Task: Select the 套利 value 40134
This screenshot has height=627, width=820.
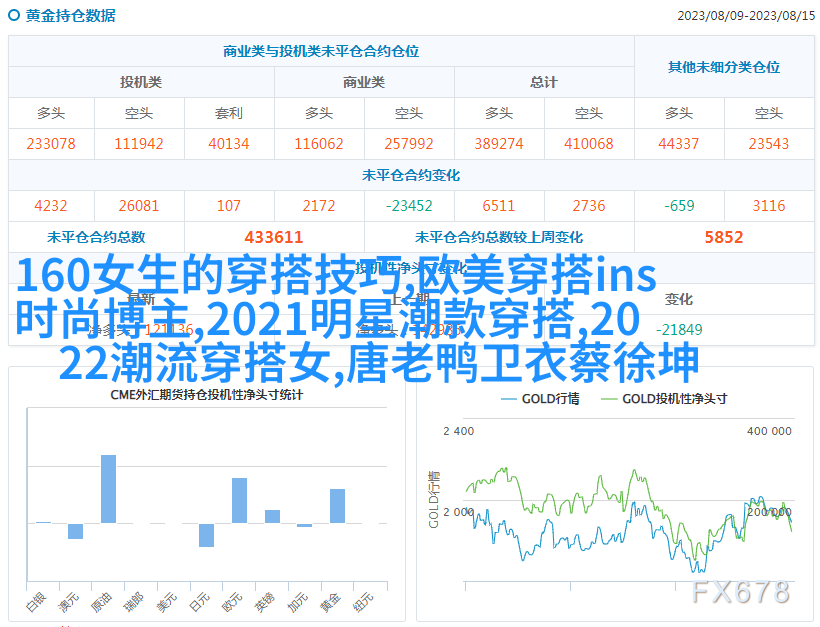Action: pos(229,144)
